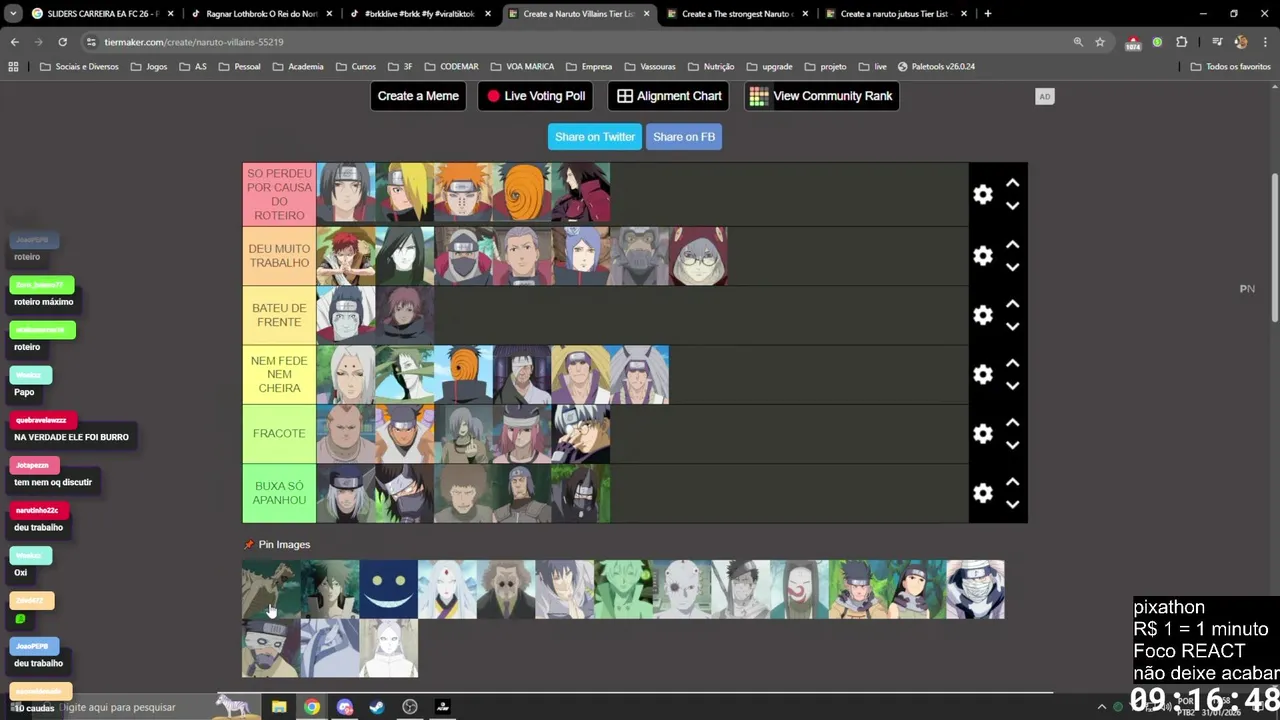
Task: Open Steam from the taskbar
Action: tap(377, 707)
